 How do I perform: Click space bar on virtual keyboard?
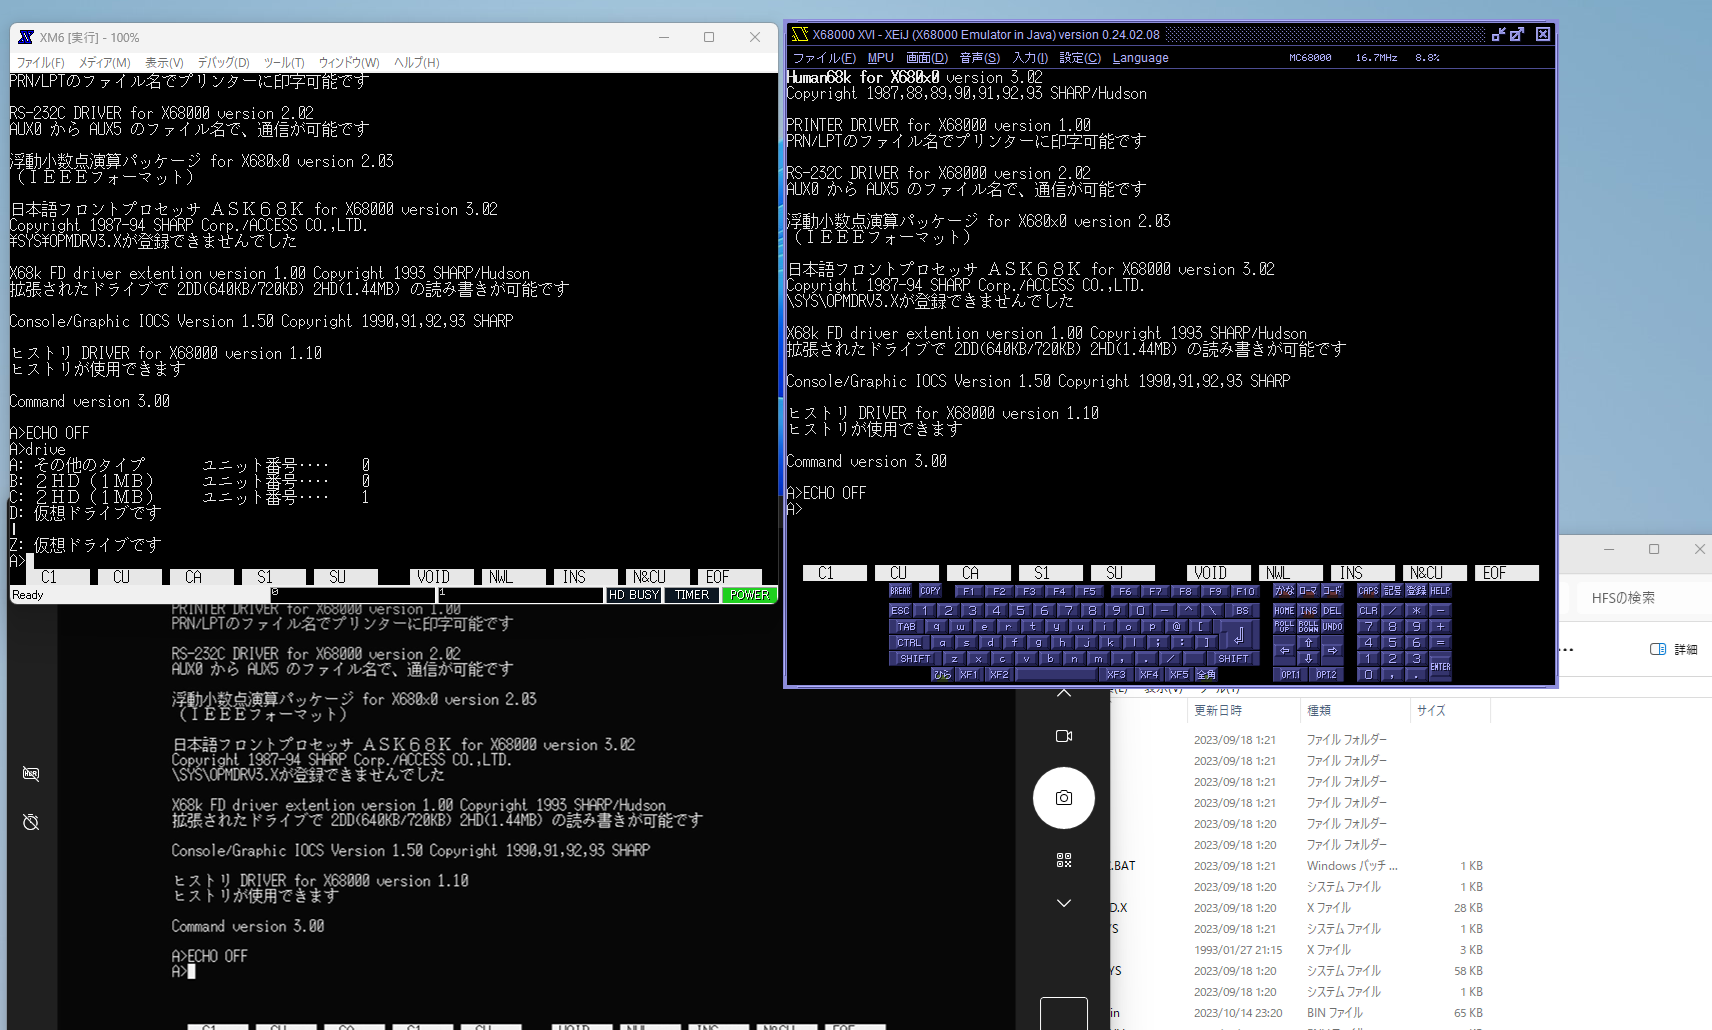coord(1056,675)
